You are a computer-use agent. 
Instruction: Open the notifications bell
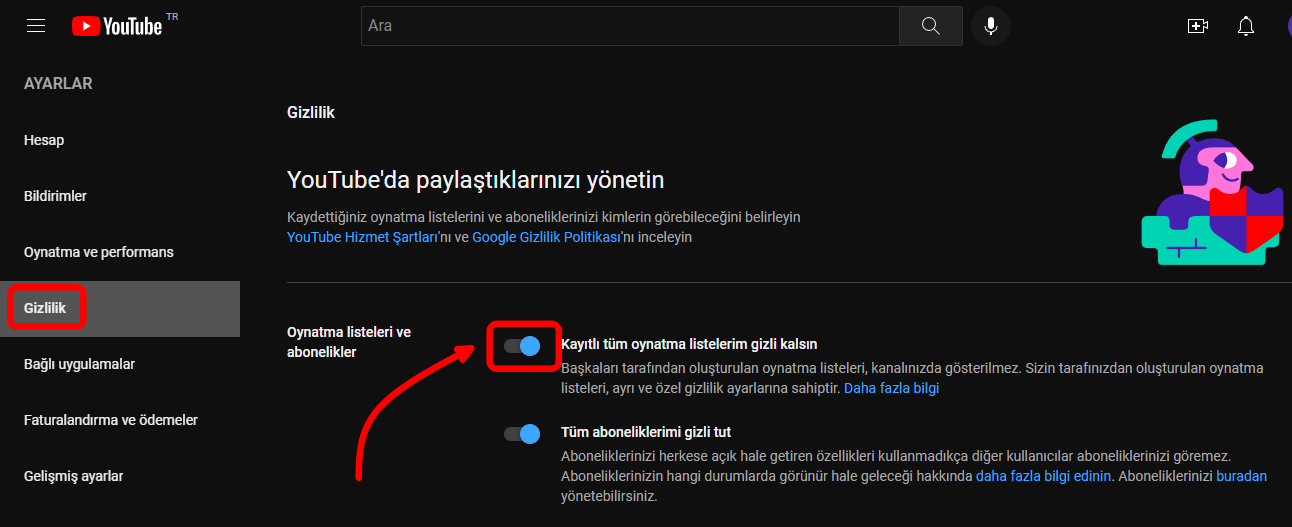(x=1246, y=26)
